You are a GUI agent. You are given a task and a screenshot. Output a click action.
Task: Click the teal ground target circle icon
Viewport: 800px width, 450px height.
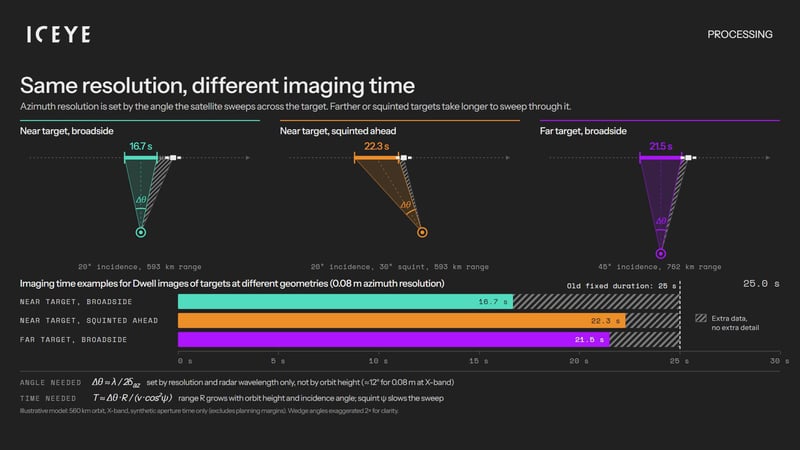(141, 232)
